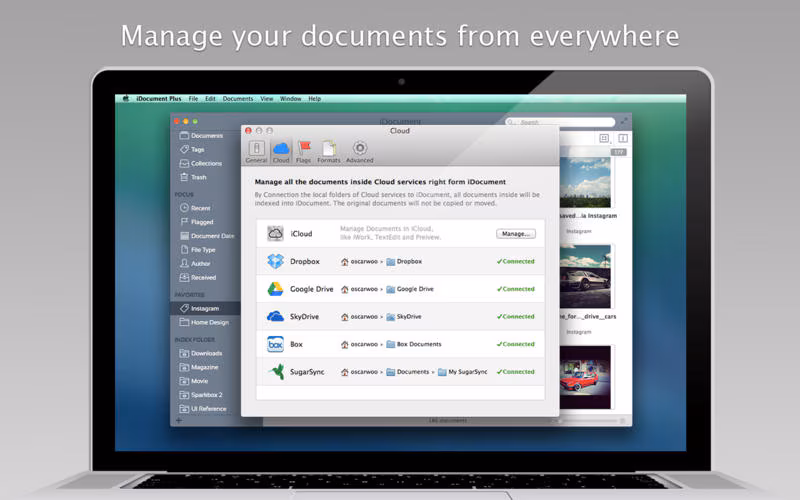Open Movie index folder

pyautogui.click(x=193, y=381)
